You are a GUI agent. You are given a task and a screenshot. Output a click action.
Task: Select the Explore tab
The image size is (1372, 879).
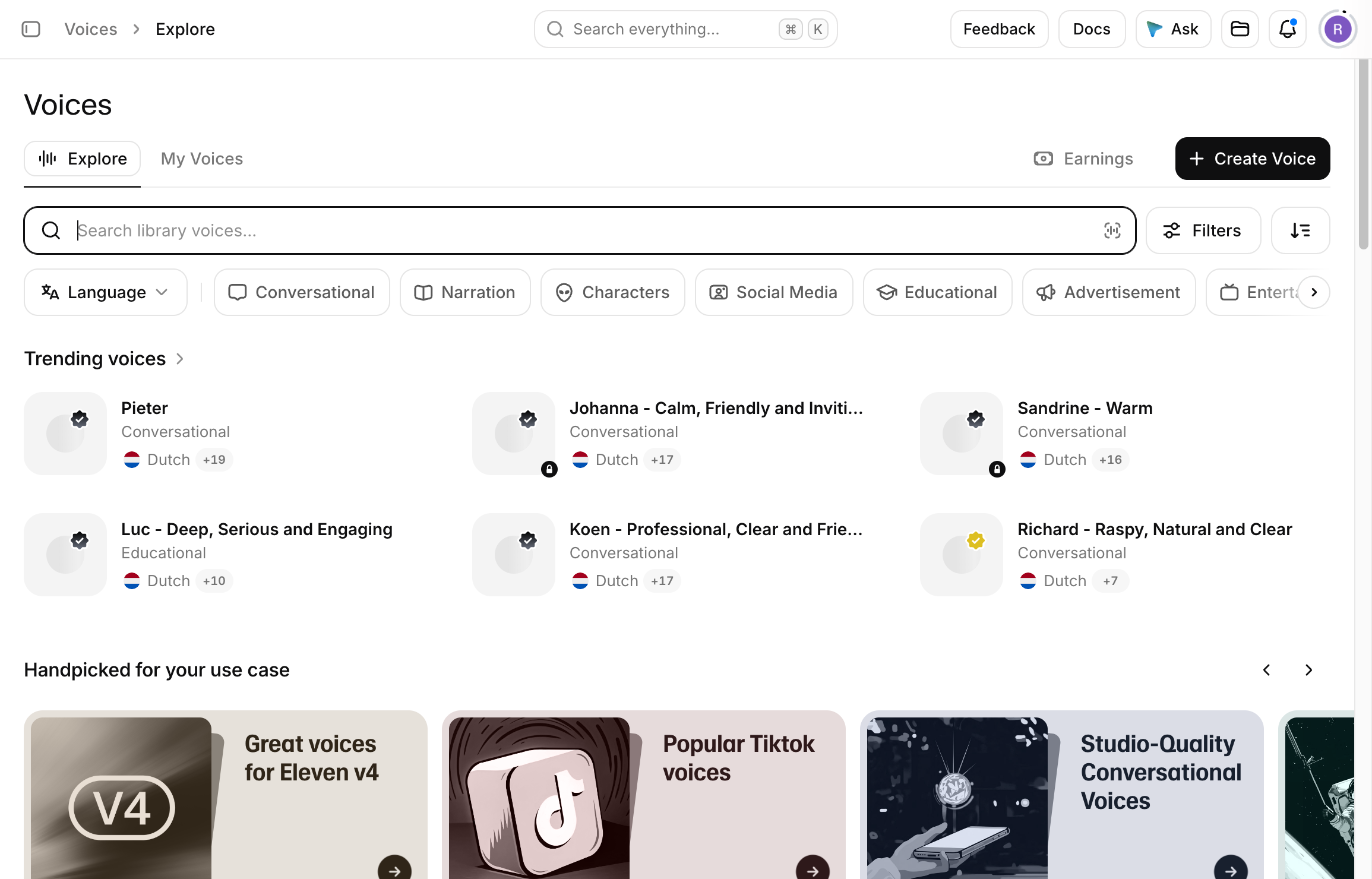pyautogui.click(x=82, y=159)
